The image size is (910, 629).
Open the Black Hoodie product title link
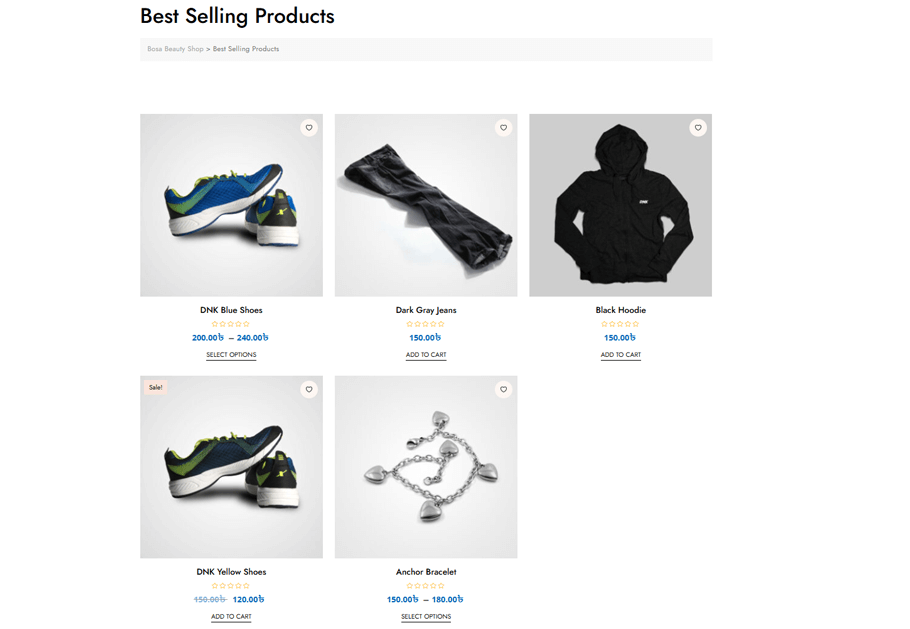click(620, 310)
